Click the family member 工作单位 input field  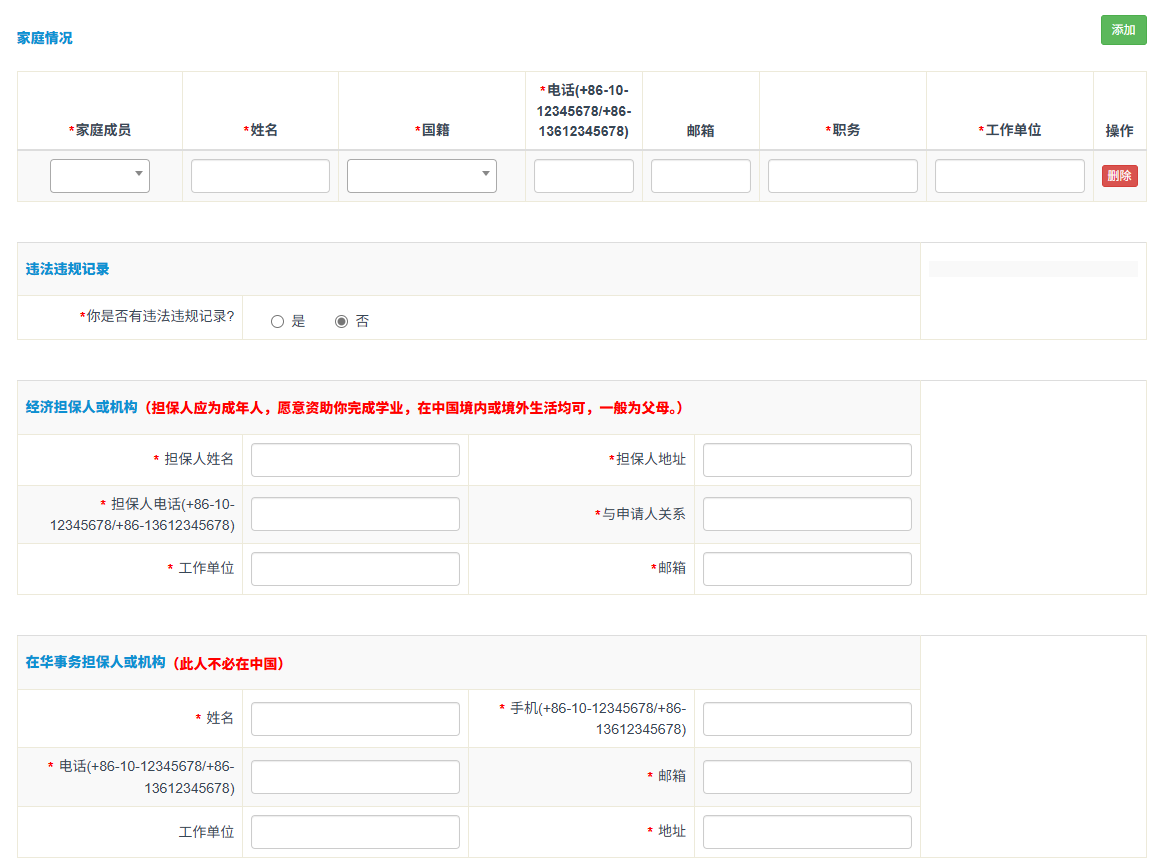1009,176
